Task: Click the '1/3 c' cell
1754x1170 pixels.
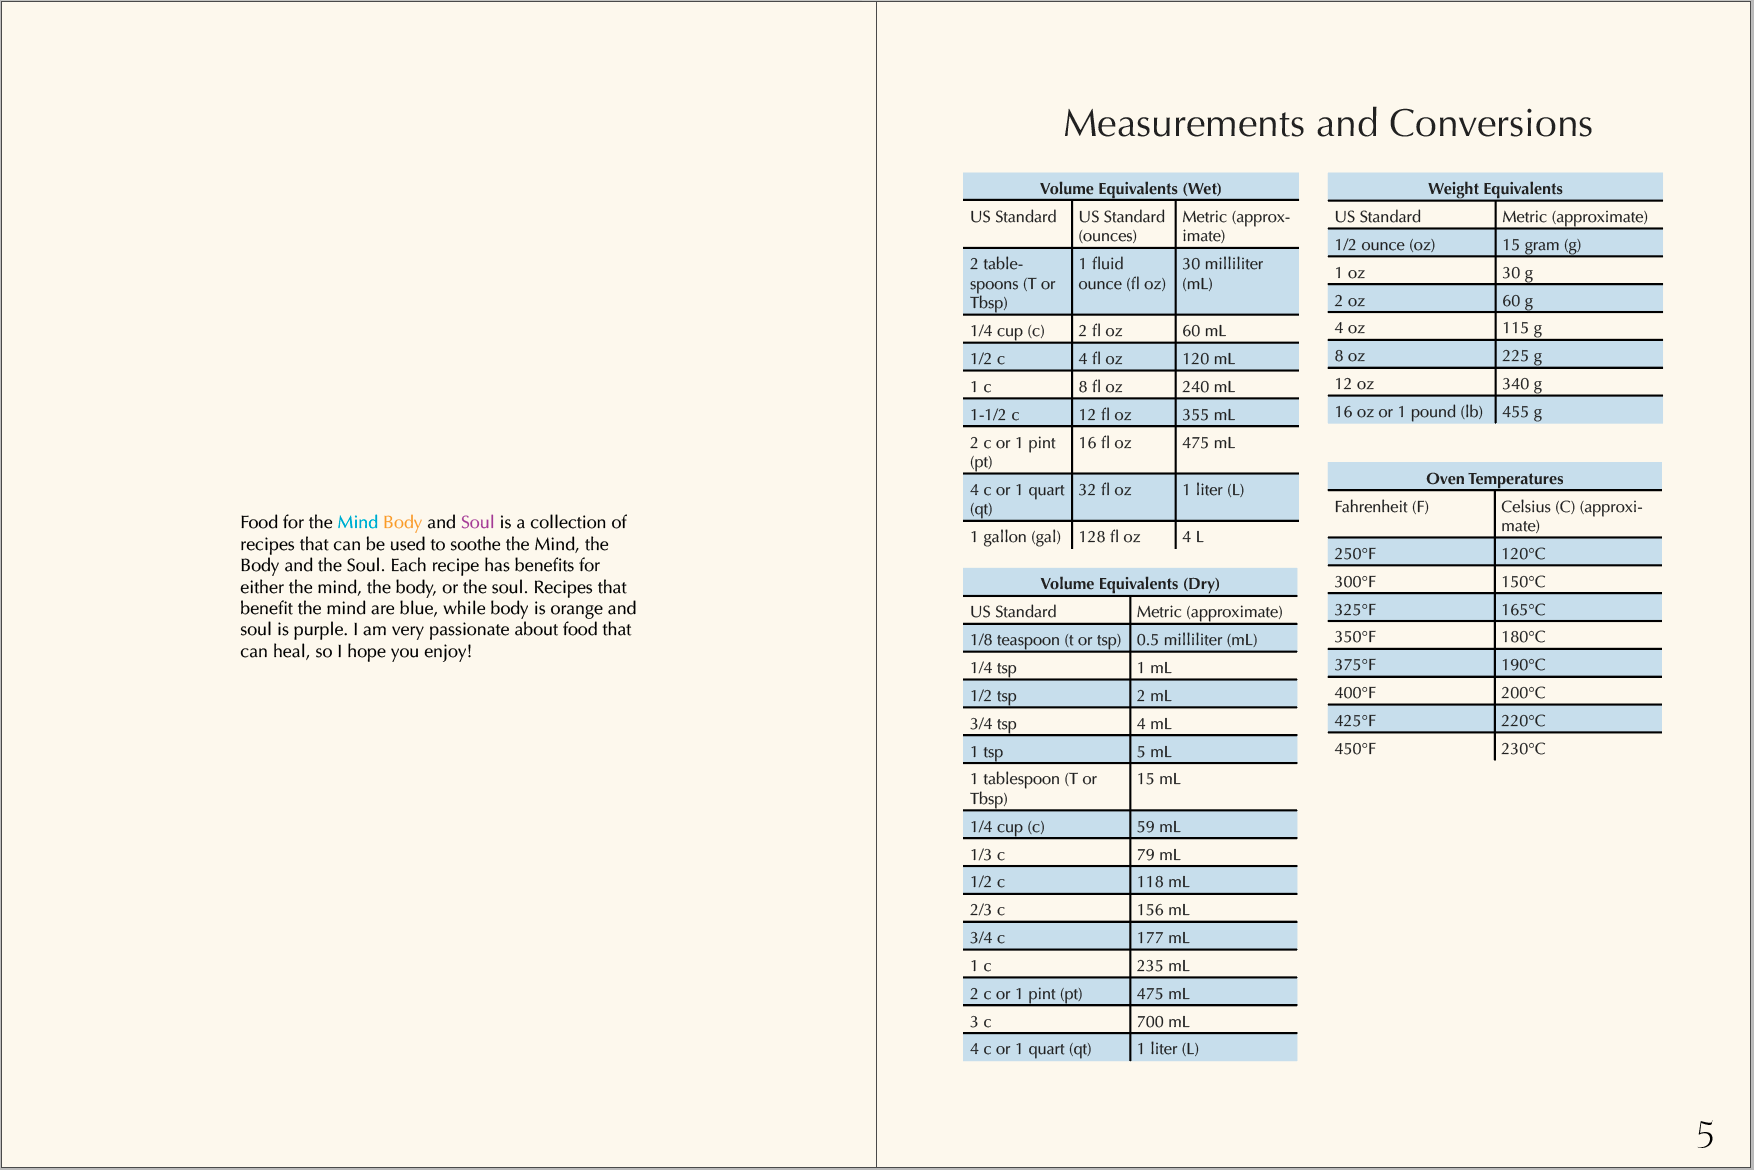Action: coord(1046,854)
